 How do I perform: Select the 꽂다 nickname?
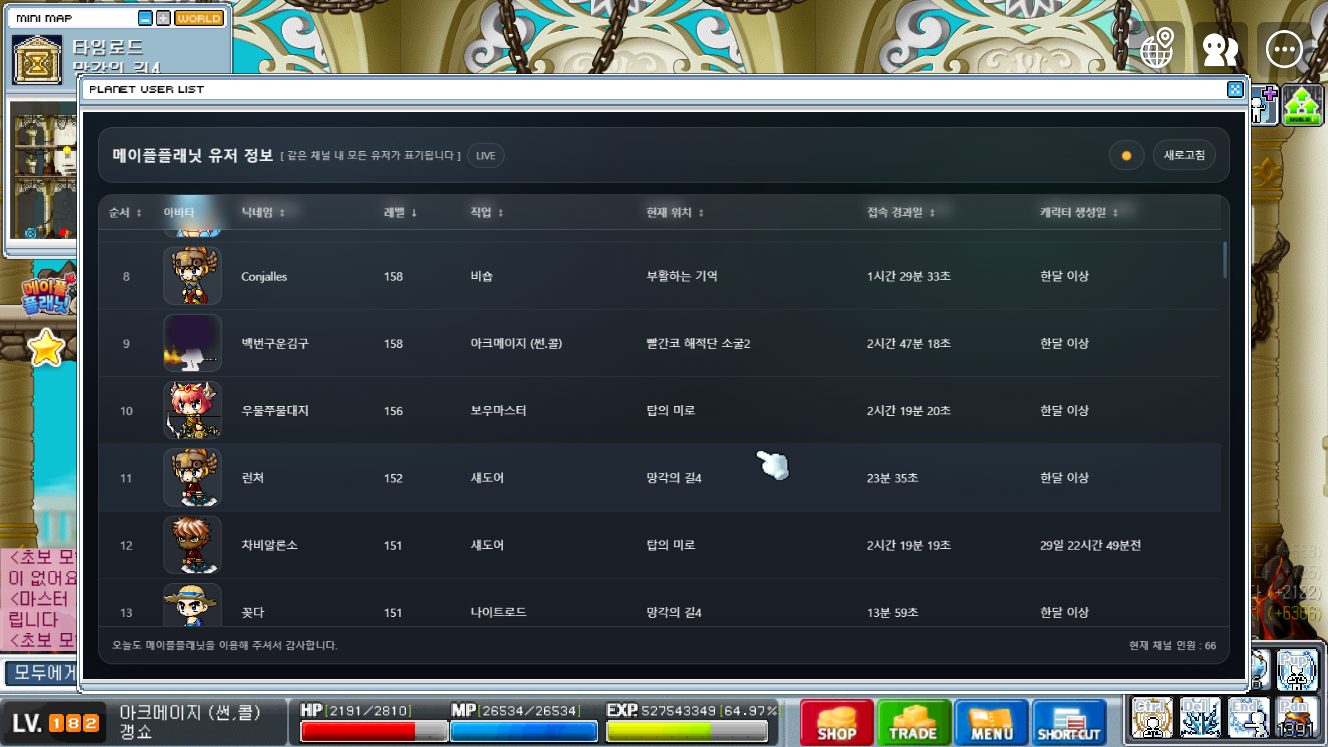point(252,612)
